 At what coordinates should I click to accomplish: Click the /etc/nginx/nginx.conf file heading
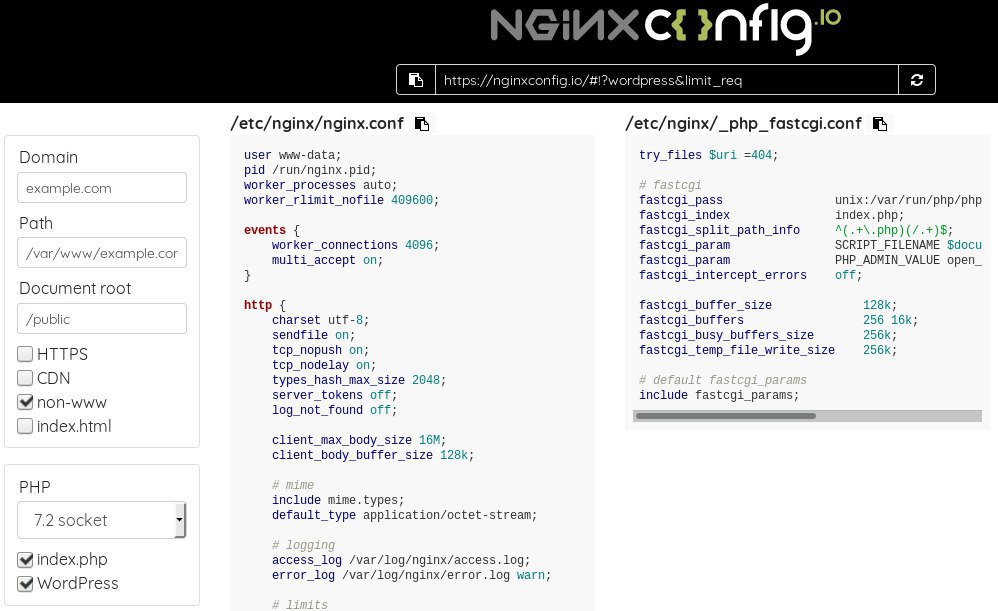[x=317, y=123]
